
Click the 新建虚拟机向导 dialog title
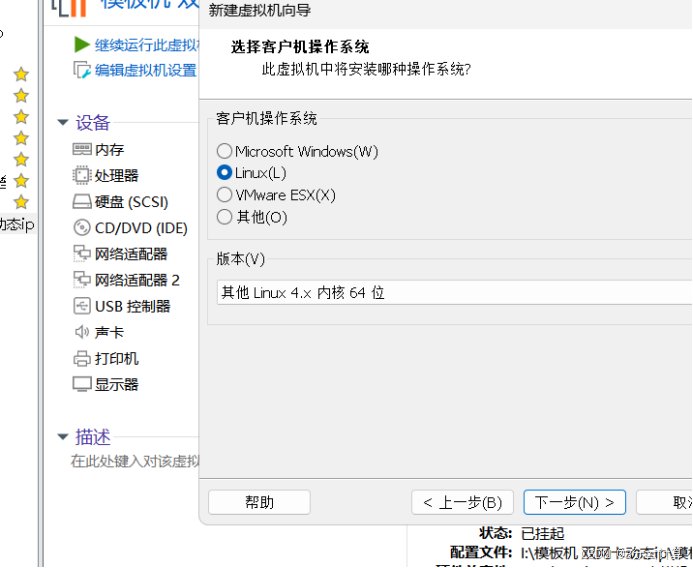point(259,10)
